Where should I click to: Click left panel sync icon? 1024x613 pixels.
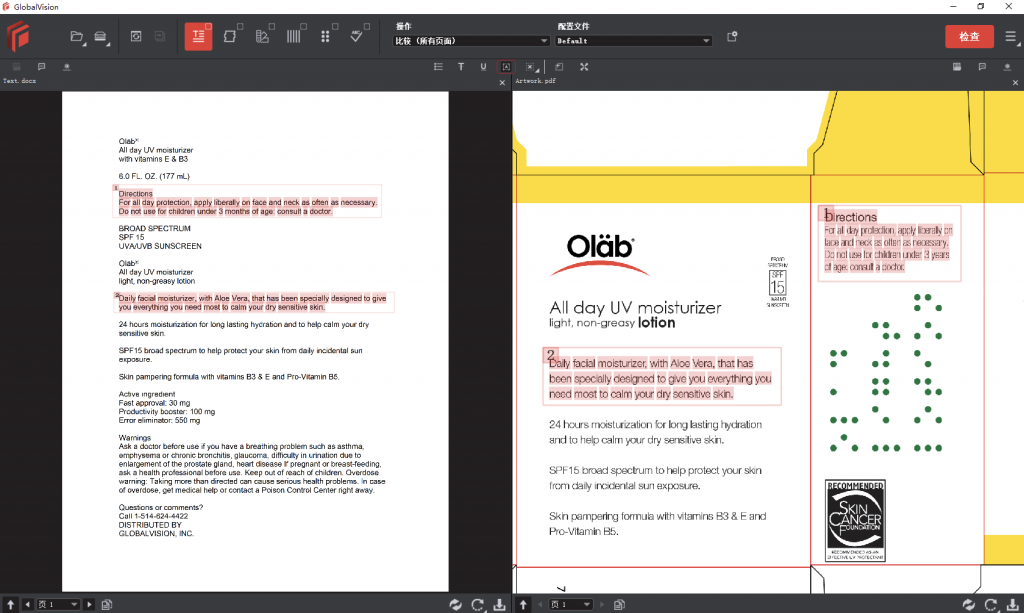click(x=455, y=605)
